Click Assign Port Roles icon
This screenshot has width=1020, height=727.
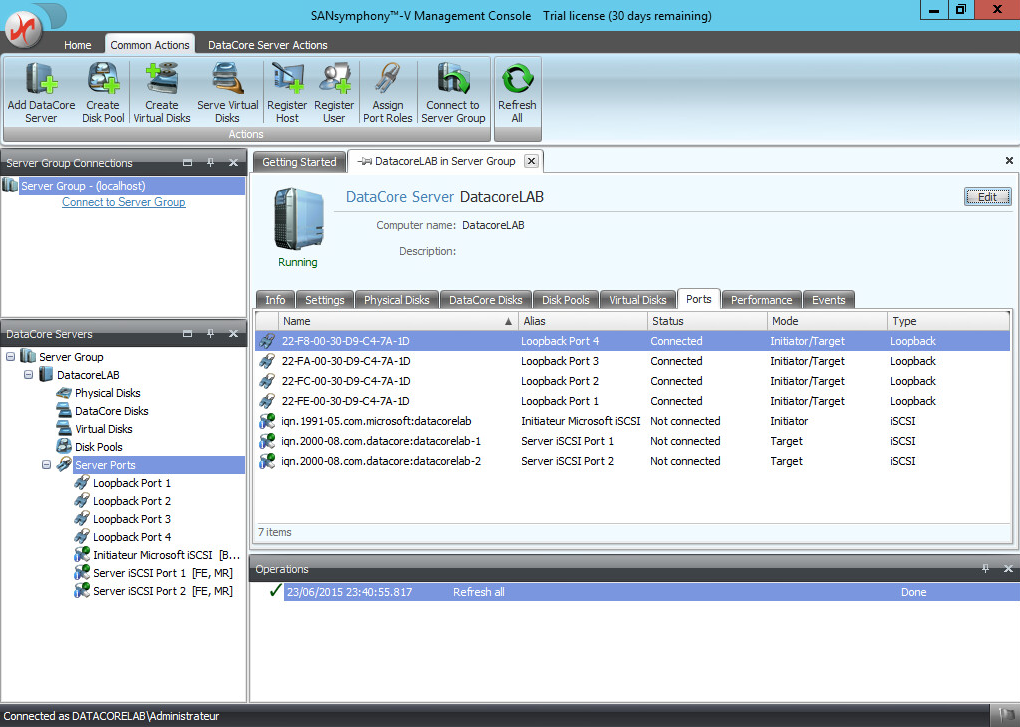[x=387, y=81]
